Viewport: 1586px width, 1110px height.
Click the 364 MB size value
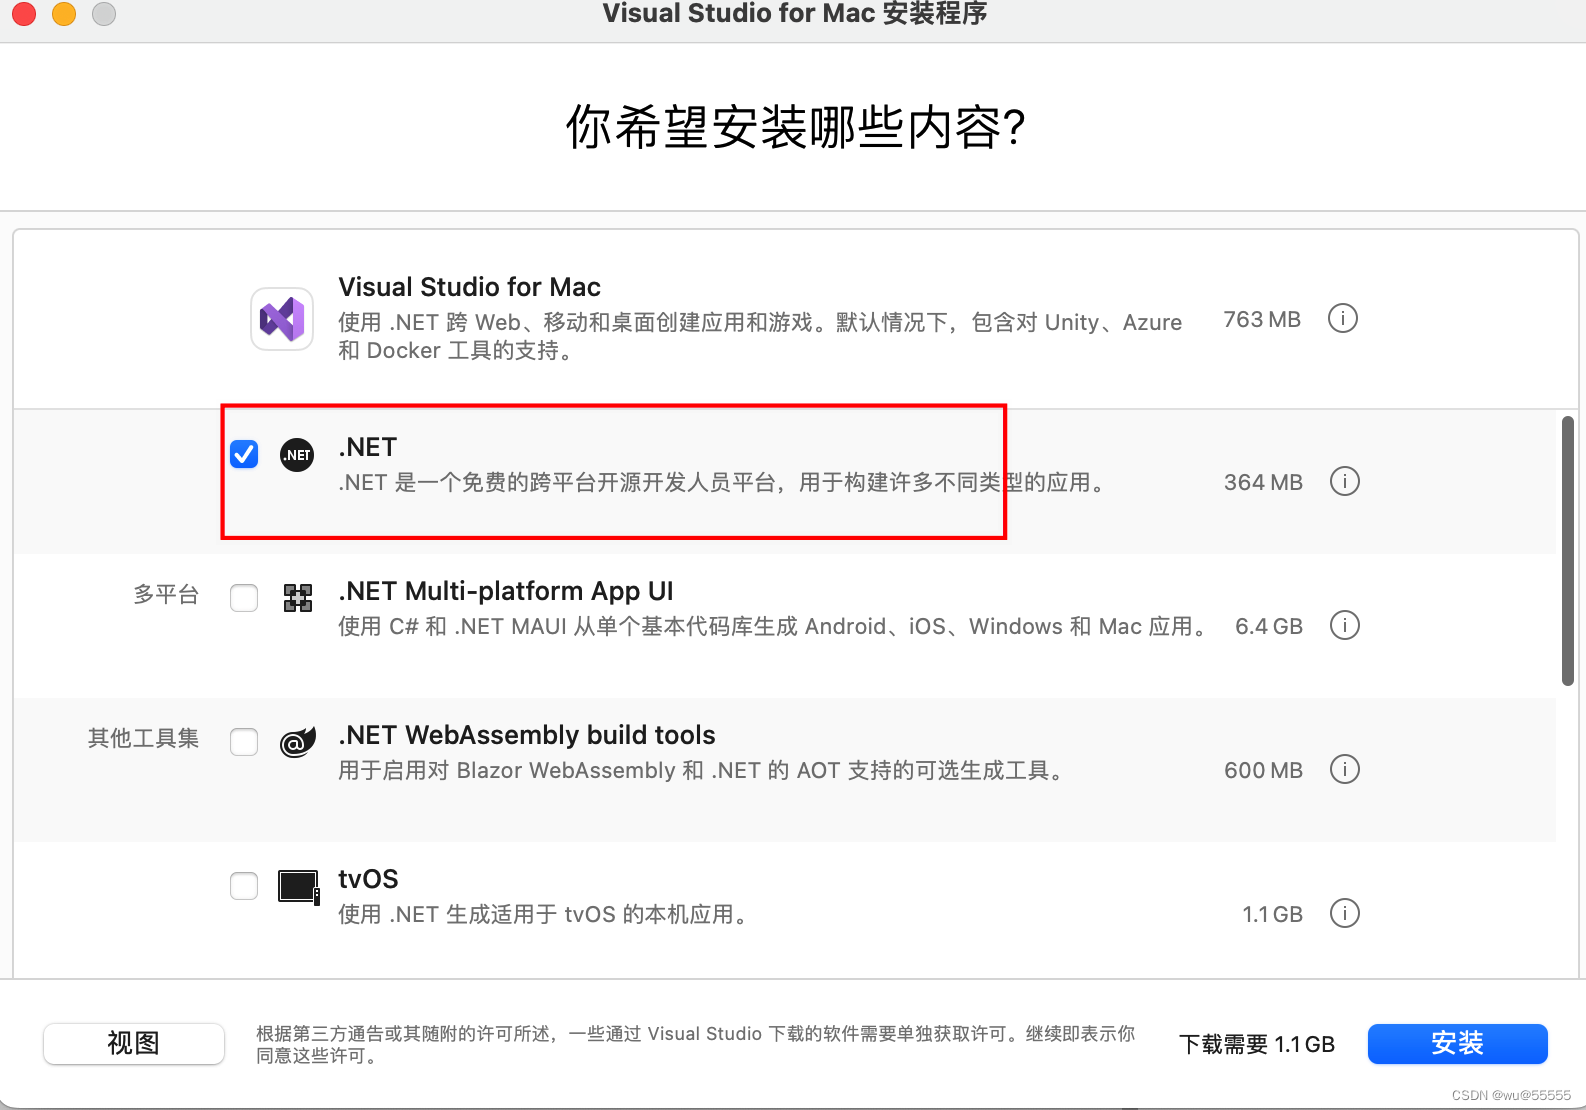[x=1263, y=482]
